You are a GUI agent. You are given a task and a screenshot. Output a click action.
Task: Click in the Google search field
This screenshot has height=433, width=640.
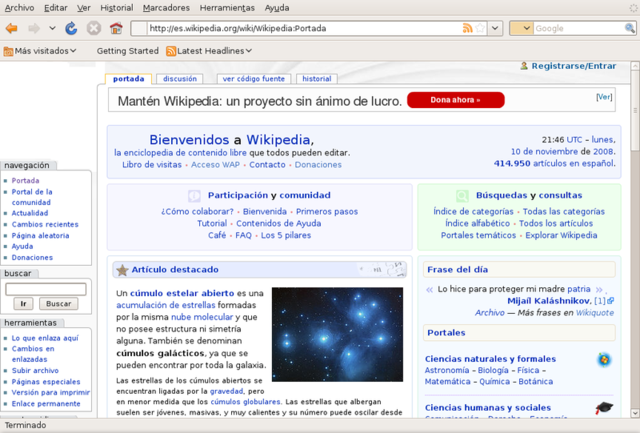579,28
